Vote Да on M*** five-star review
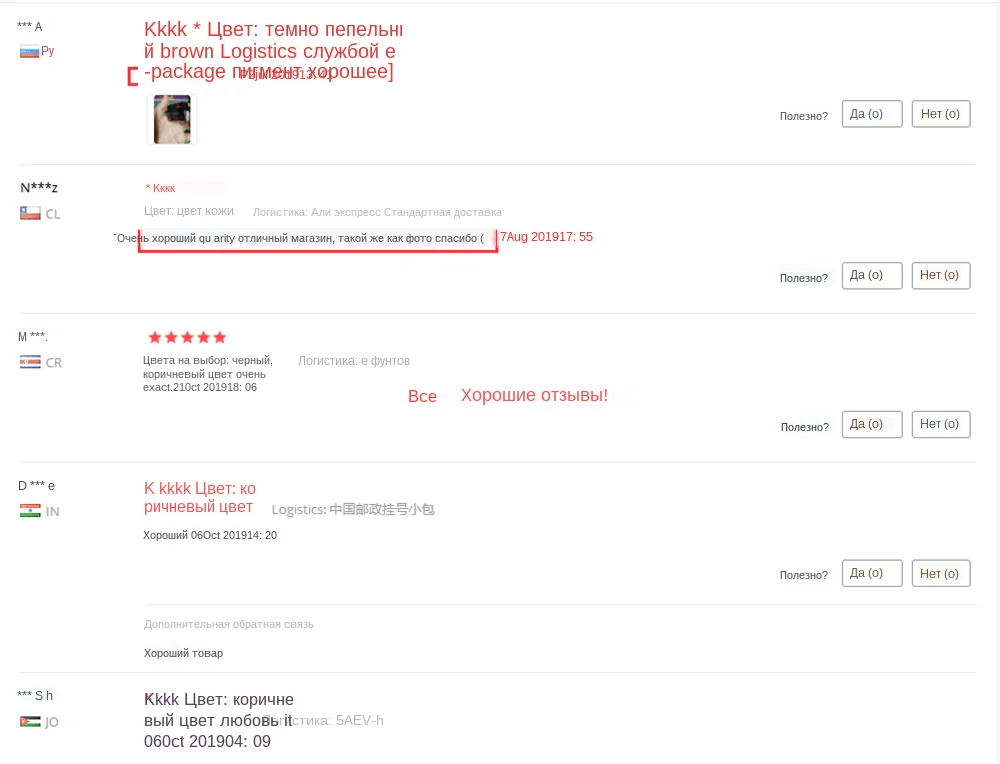The width and height of the screenshot is (1000, 764). point(872,424)
